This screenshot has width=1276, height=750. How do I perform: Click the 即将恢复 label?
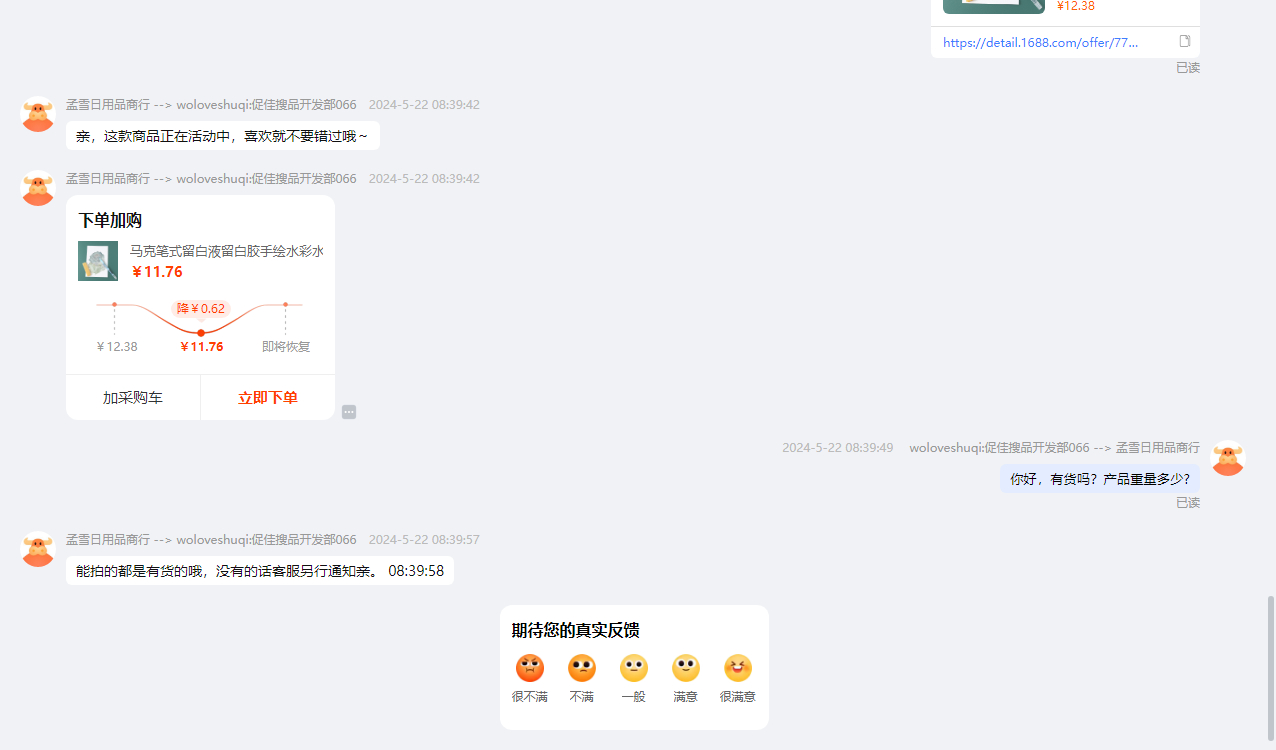click(x=286, y=347)
